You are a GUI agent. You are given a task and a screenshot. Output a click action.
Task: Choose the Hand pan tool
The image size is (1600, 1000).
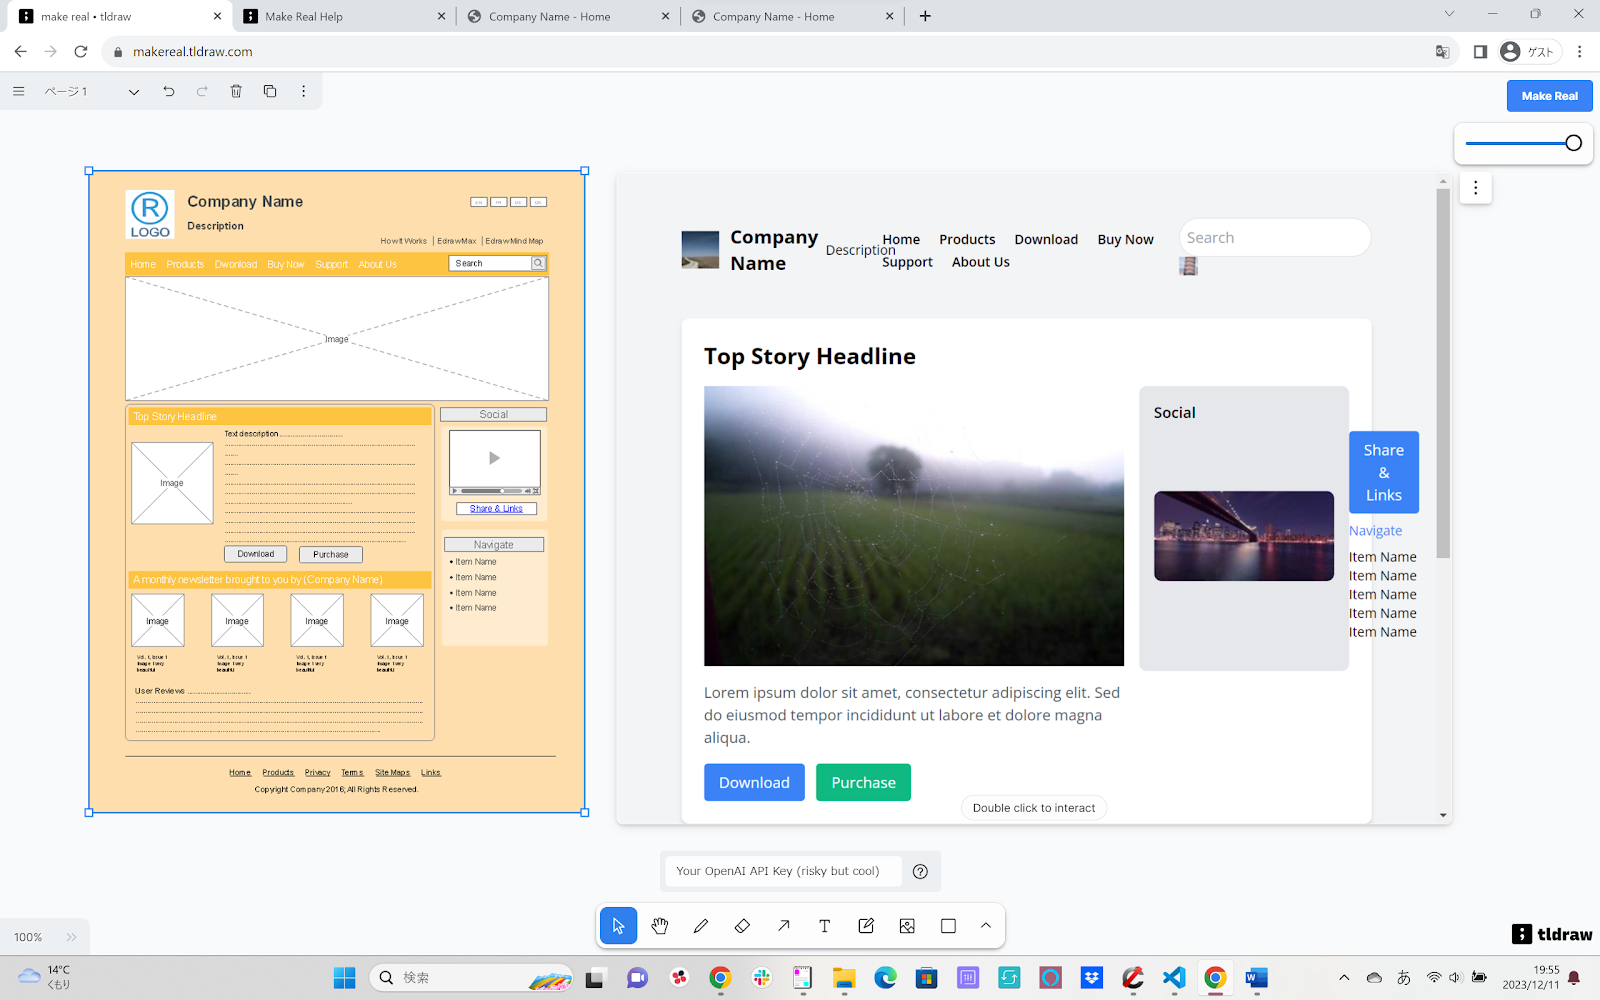(x=660, y=926)
